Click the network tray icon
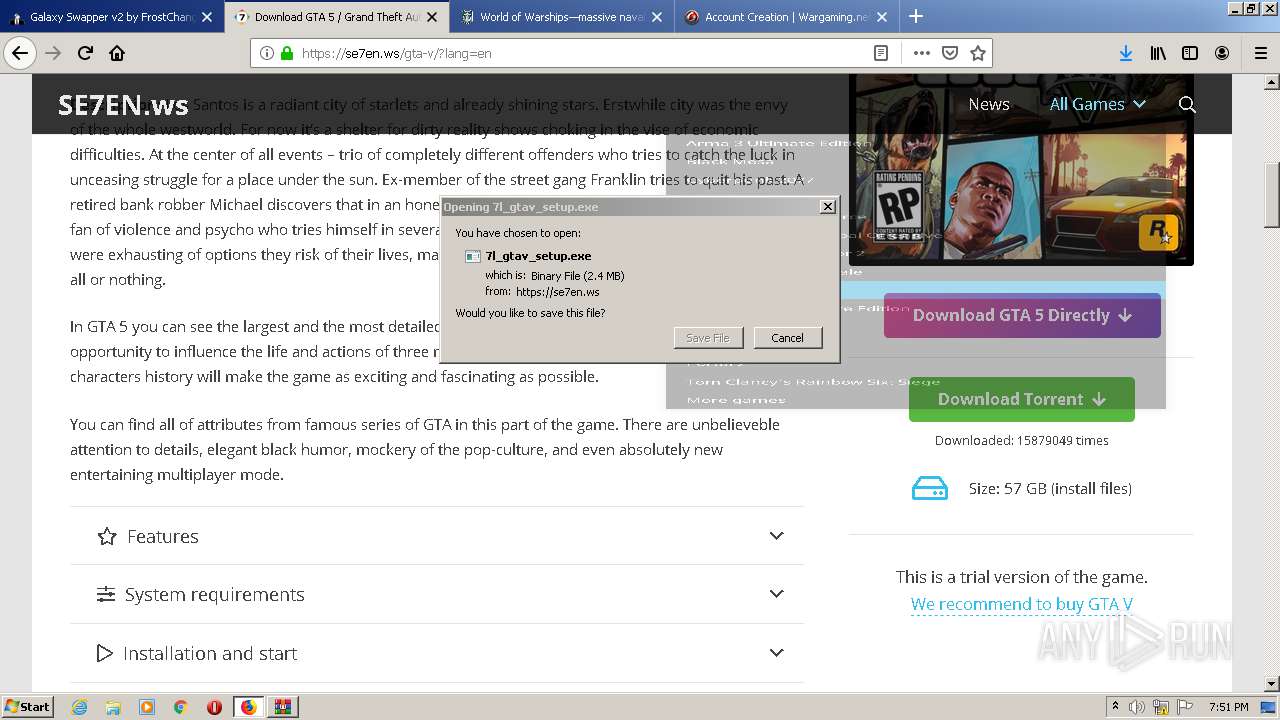The height and width of the screenshot is (720, 1280). click(x=1163, y=707)
